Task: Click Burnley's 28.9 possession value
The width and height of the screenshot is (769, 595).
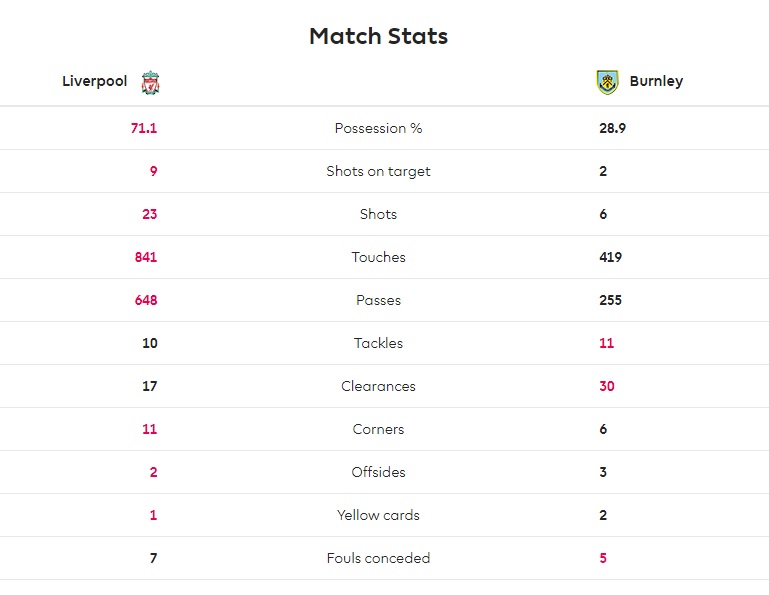Action: pos(613,128)
